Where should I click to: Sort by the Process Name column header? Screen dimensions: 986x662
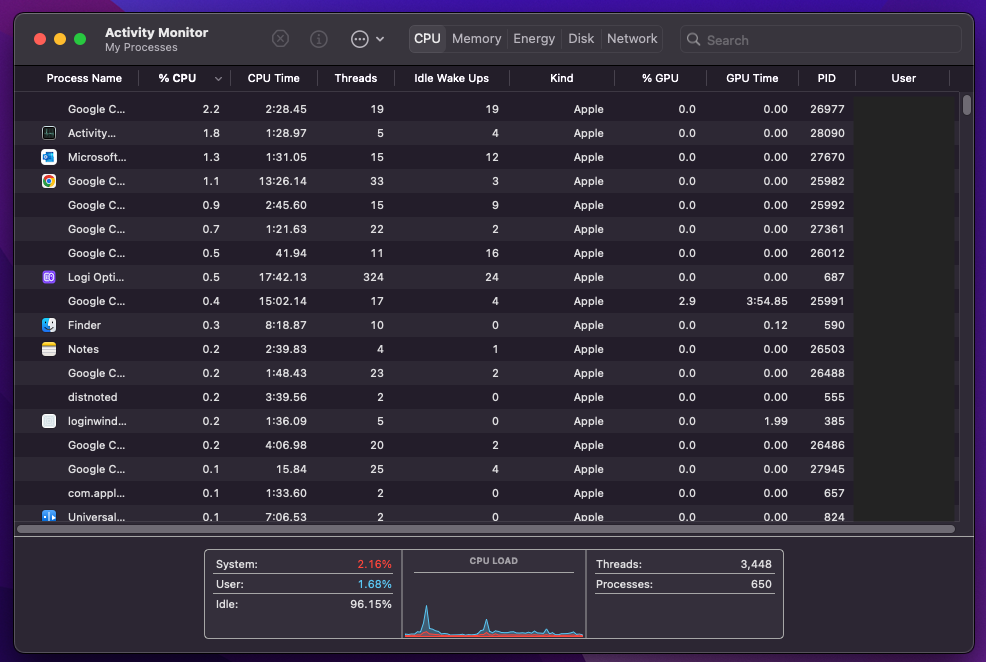(84, 79)
